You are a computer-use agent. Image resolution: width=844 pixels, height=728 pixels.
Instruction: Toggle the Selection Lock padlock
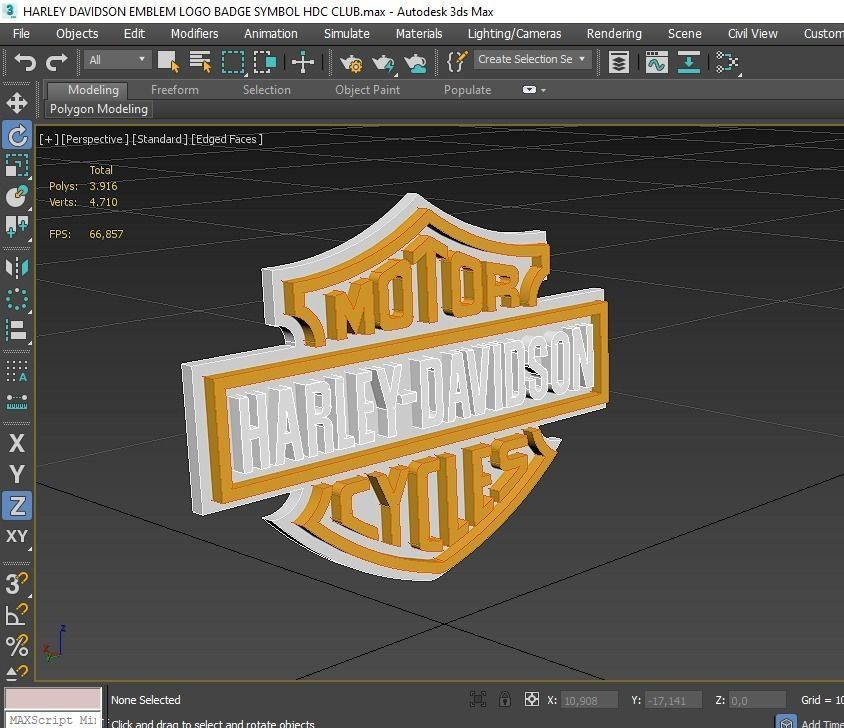(504, 699)
